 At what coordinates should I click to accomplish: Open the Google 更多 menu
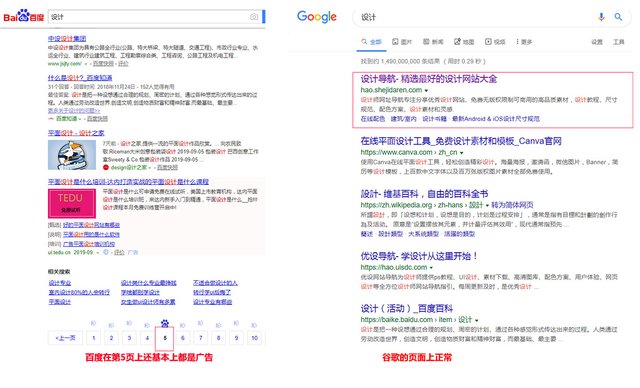pos(524,42)
